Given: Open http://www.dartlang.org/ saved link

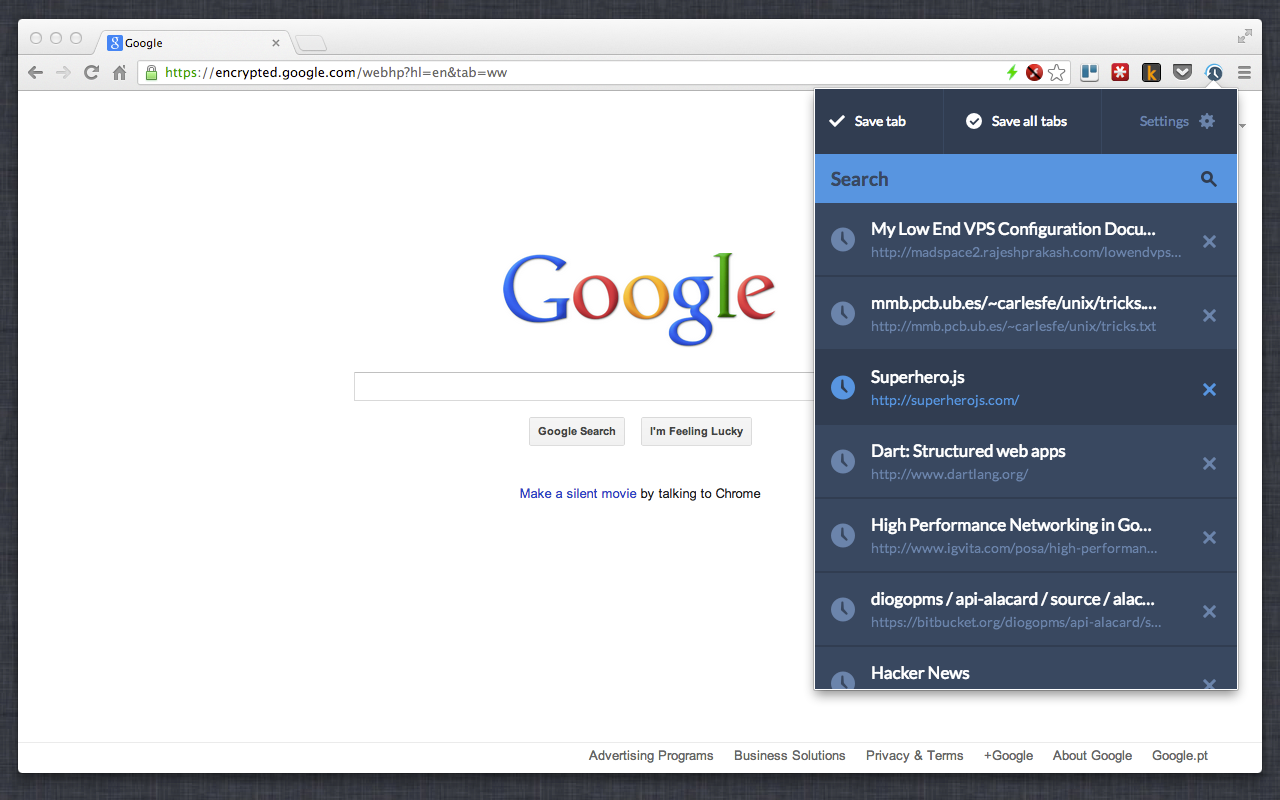Looking at the screenshot, I should pos(949,474).
